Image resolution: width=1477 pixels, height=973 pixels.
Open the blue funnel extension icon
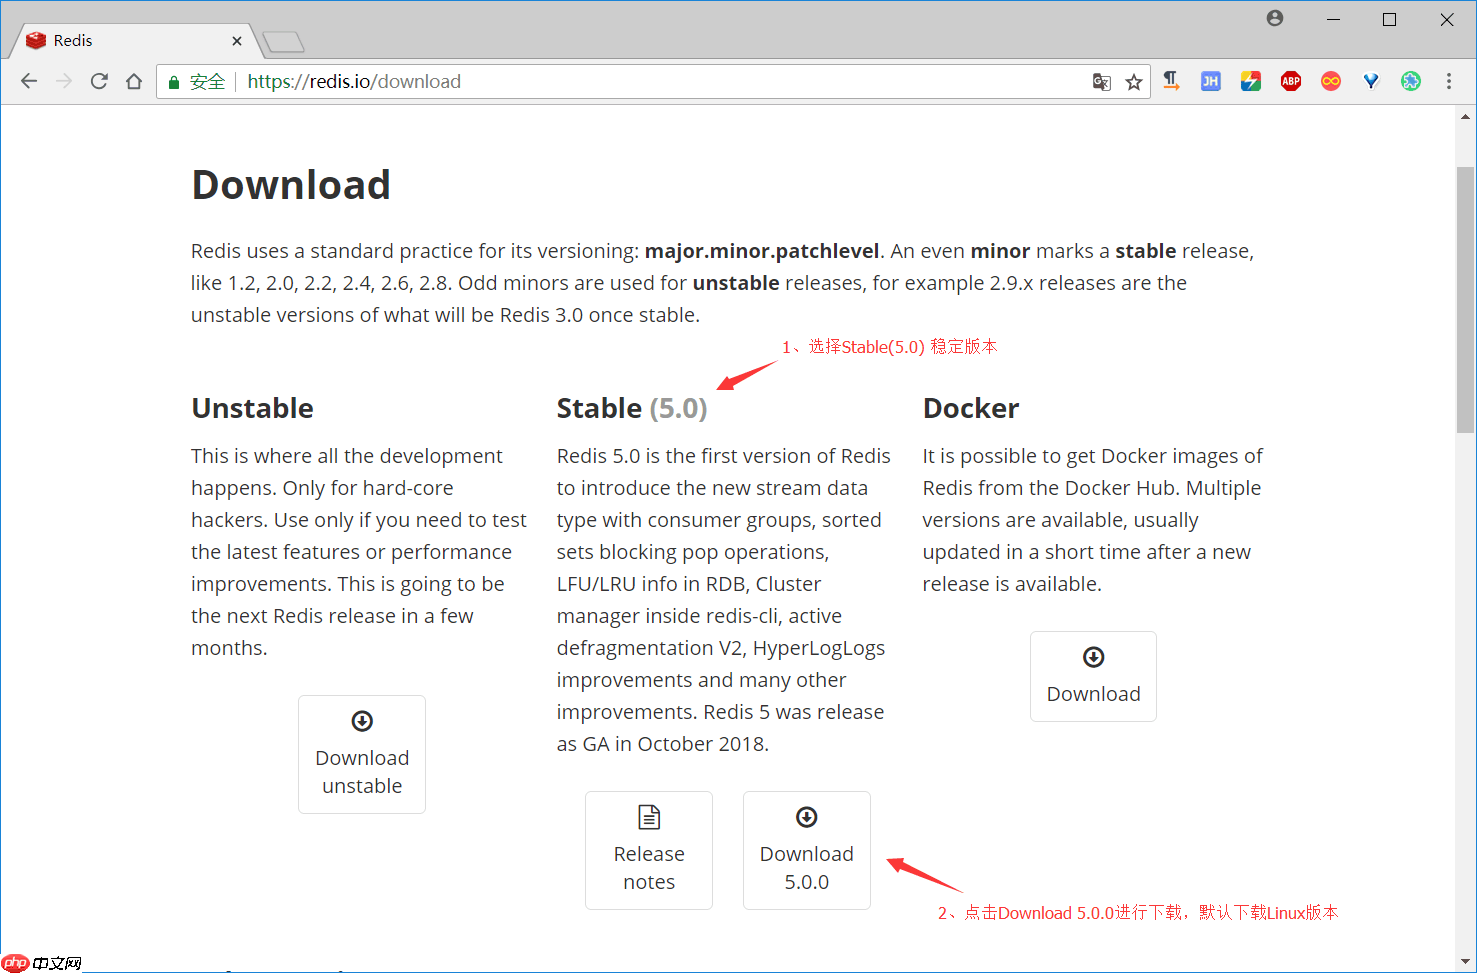coord(1371,81)
